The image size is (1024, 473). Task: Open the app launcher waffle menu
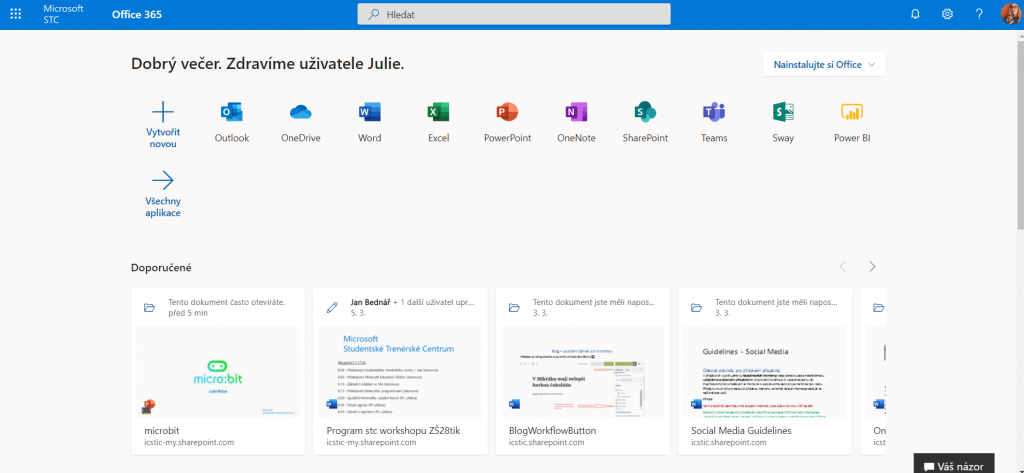pos(16,14)
